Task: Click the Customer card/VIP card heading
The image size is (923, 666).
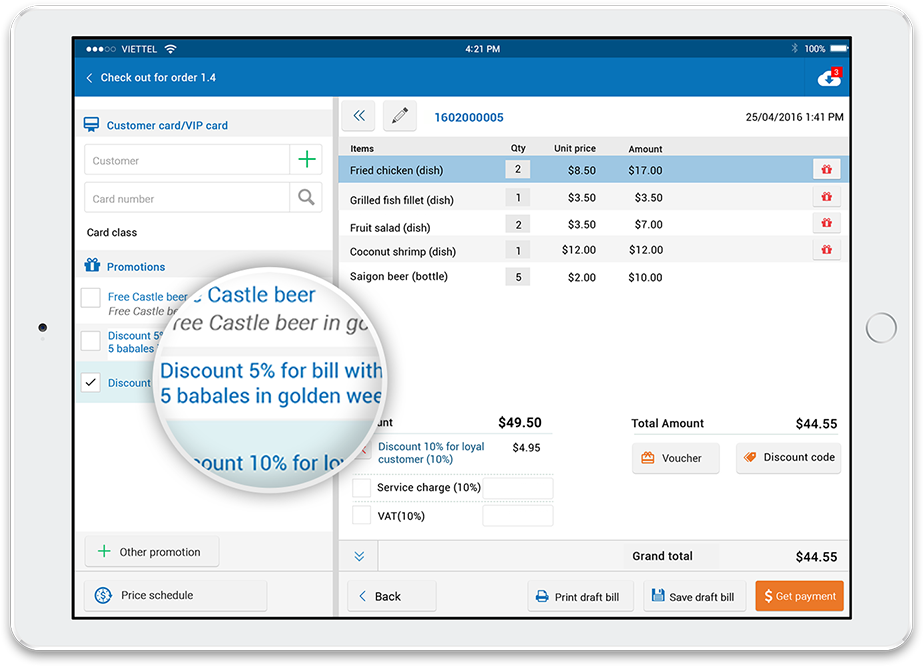Action: pos(167,125)
